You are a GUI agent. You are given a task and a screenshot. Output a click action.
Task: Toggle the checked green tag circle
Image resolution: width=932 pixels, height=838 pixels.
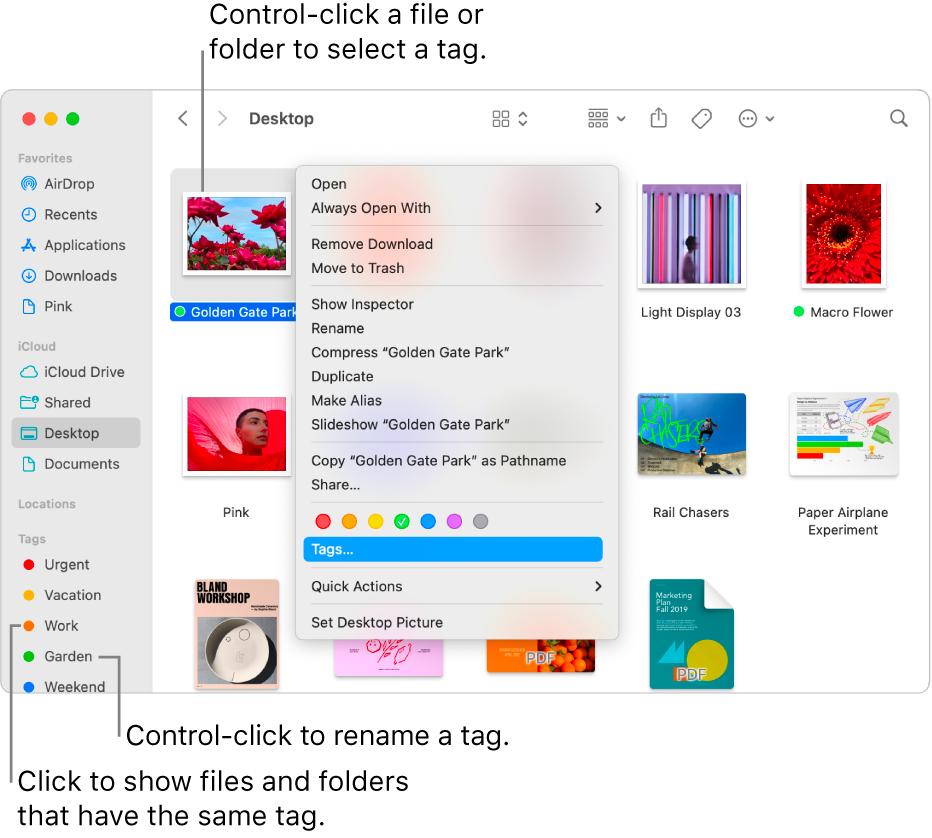(x=402, y=521)
